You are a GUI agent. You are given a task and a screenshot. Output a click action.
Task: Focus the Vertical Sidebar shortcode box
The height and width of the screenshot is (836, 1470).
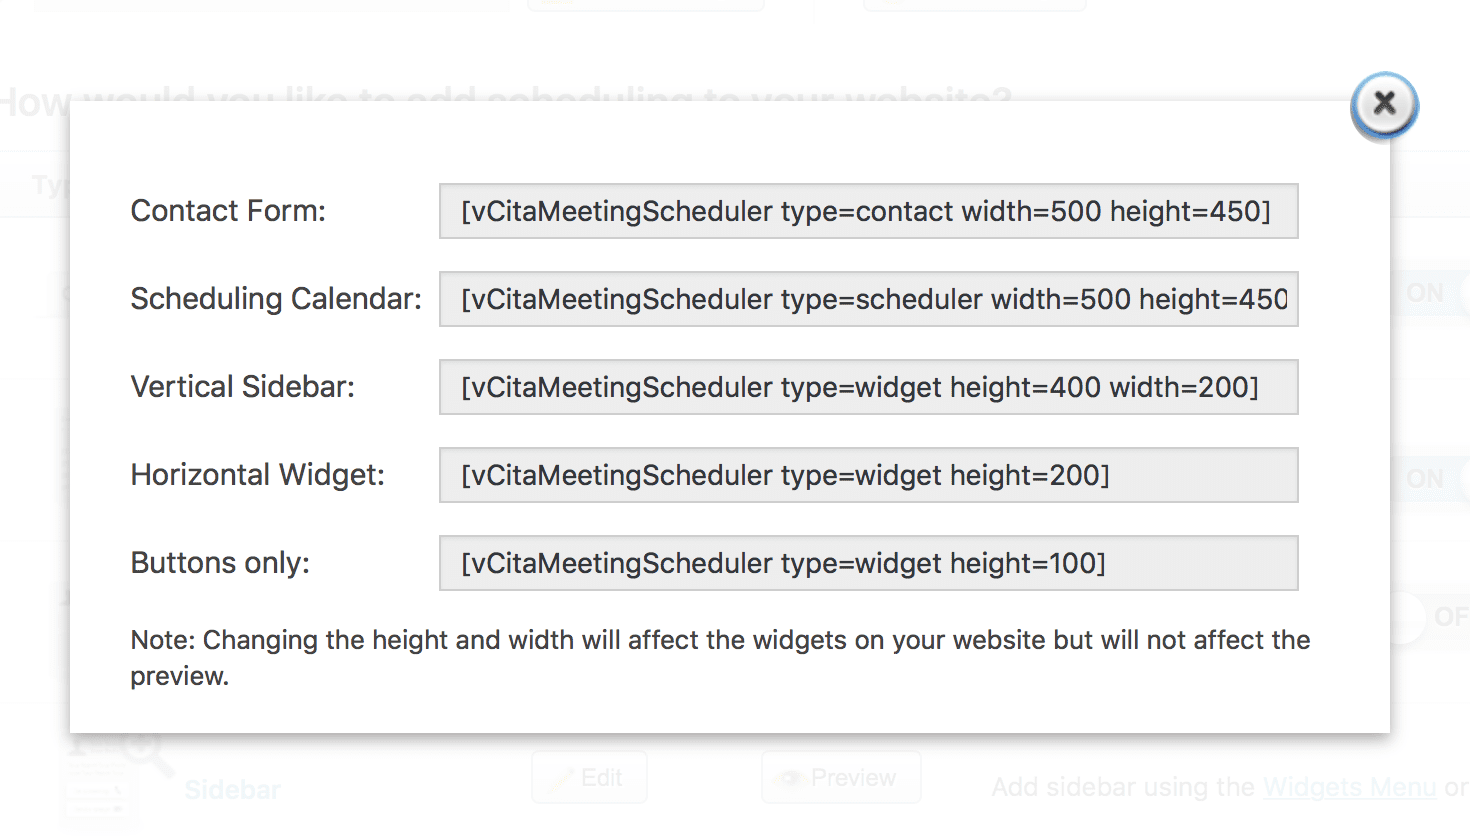coord(868,387)
